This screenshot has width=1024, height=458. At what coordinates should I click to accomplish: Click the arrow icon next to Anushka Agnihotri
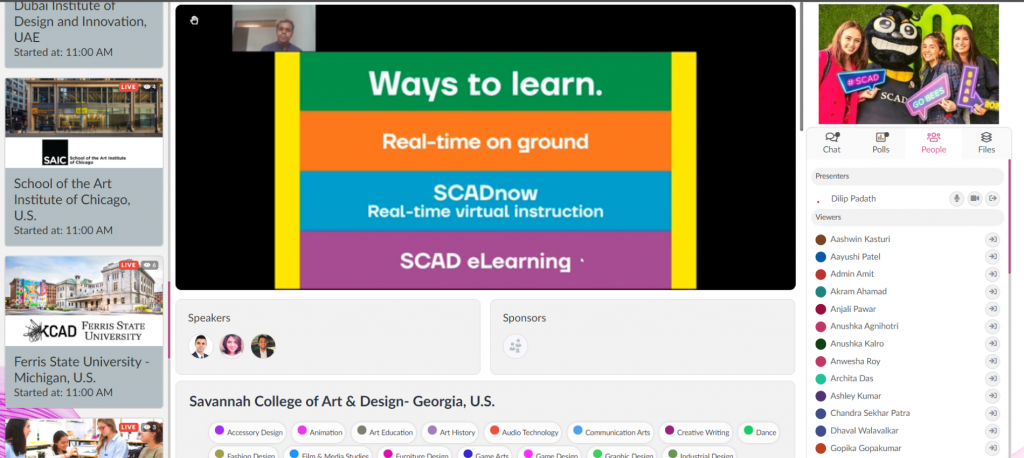[993, 326]
